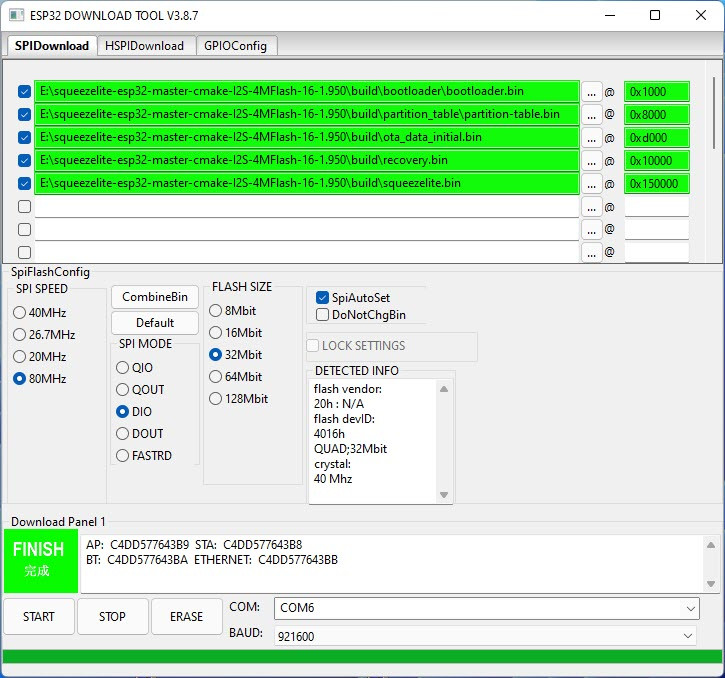
Task: Browse for file in recovery.bin row
Action: pos(591,161)
